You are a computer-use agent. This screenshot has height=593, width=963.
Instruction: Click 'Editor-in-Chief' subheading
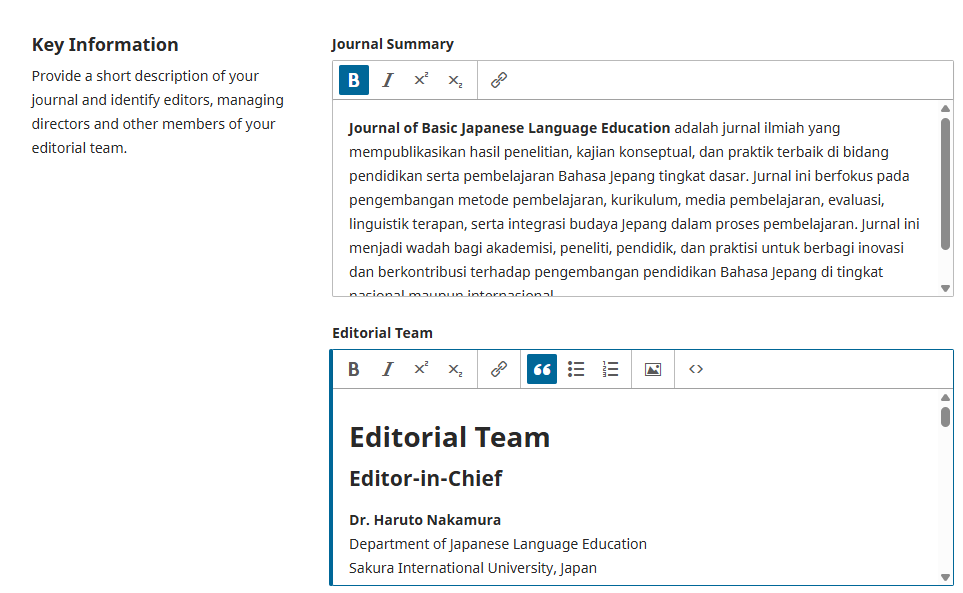tap(426, 478)
